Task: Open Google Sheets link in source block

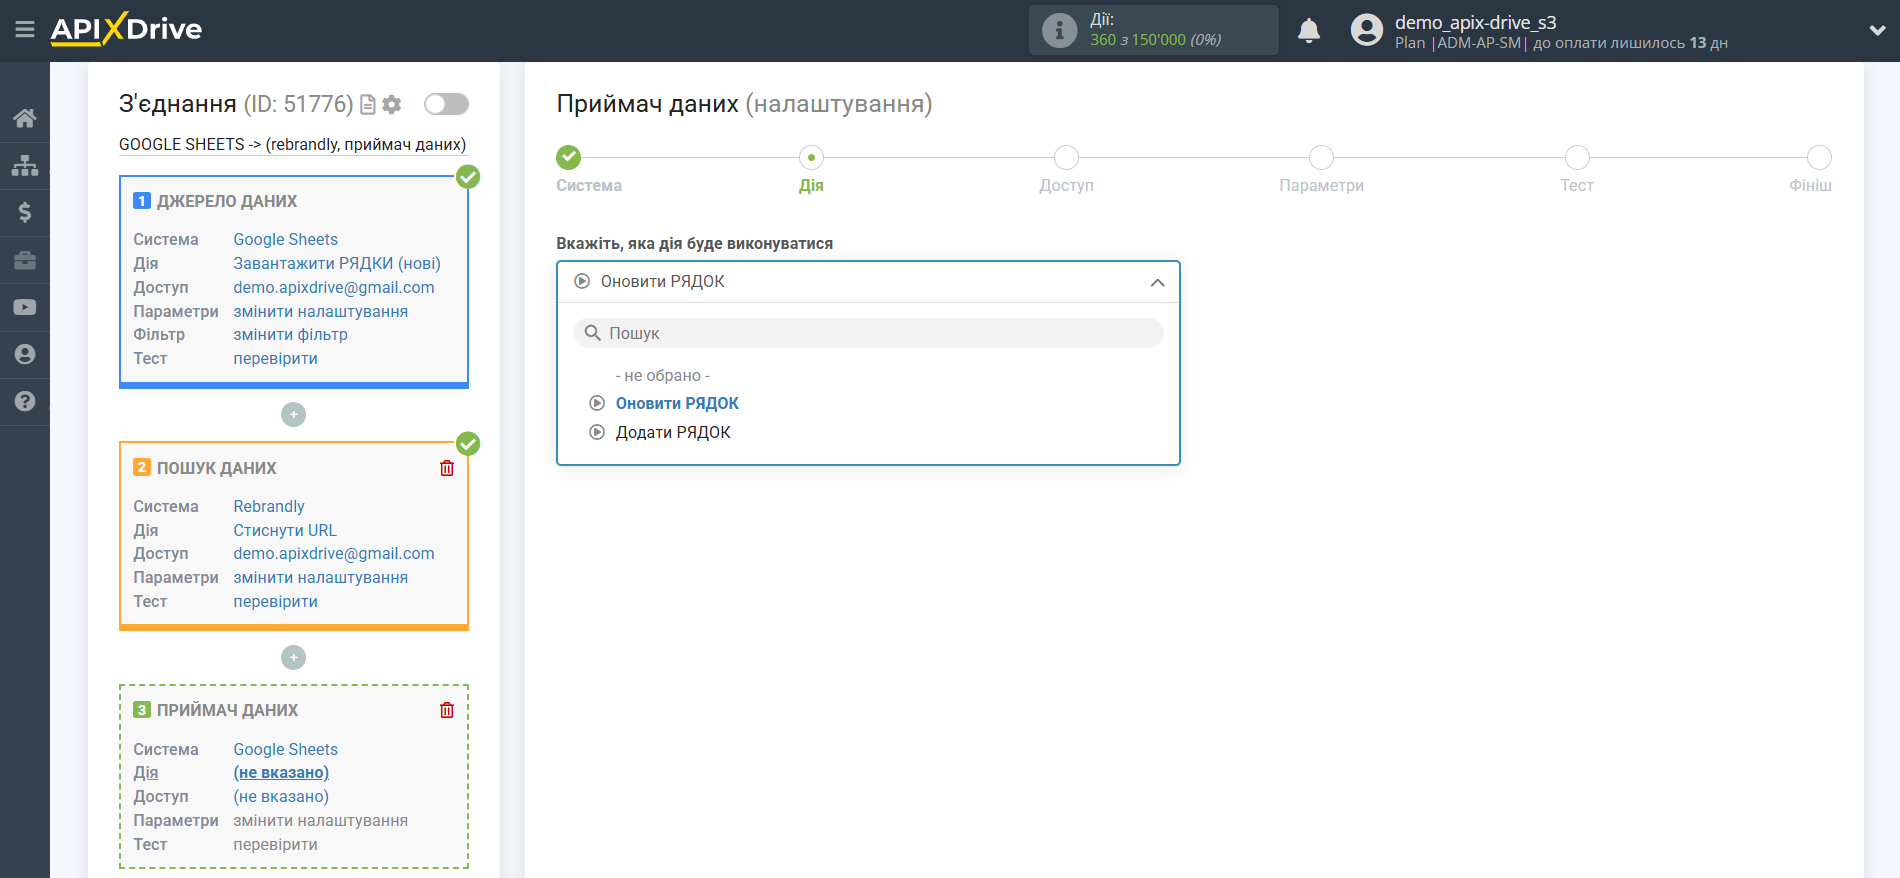Action: pos(286,240)
